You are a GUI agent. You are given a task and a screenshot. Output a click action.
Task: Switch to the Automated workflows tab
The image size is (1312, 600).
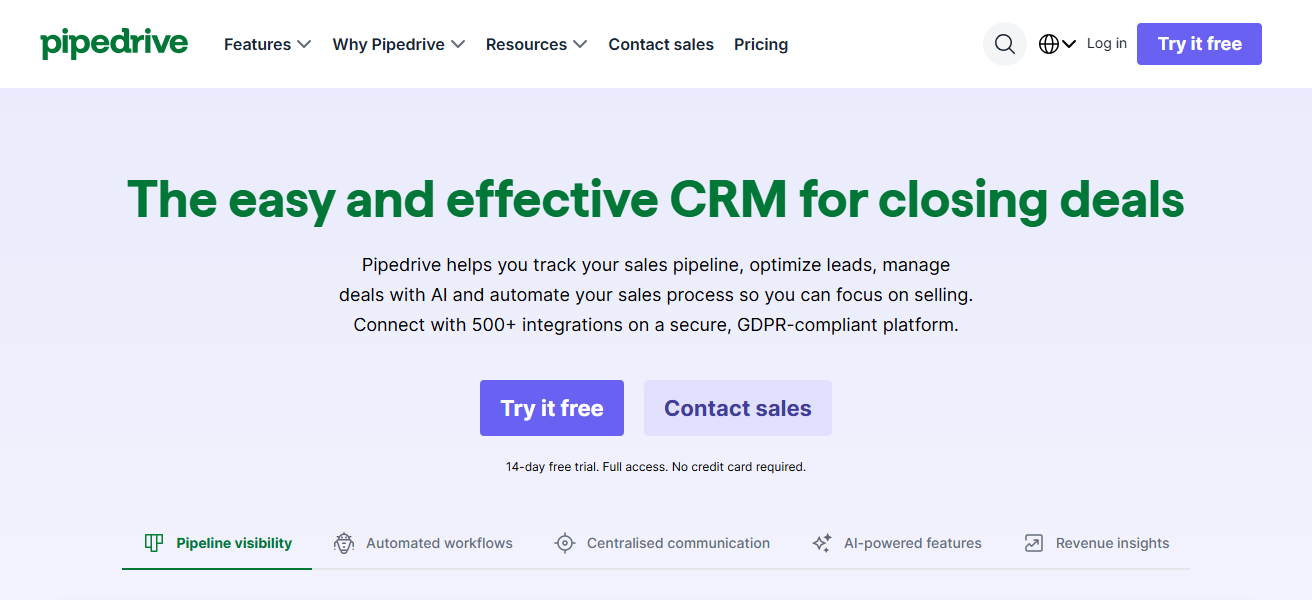423,543
